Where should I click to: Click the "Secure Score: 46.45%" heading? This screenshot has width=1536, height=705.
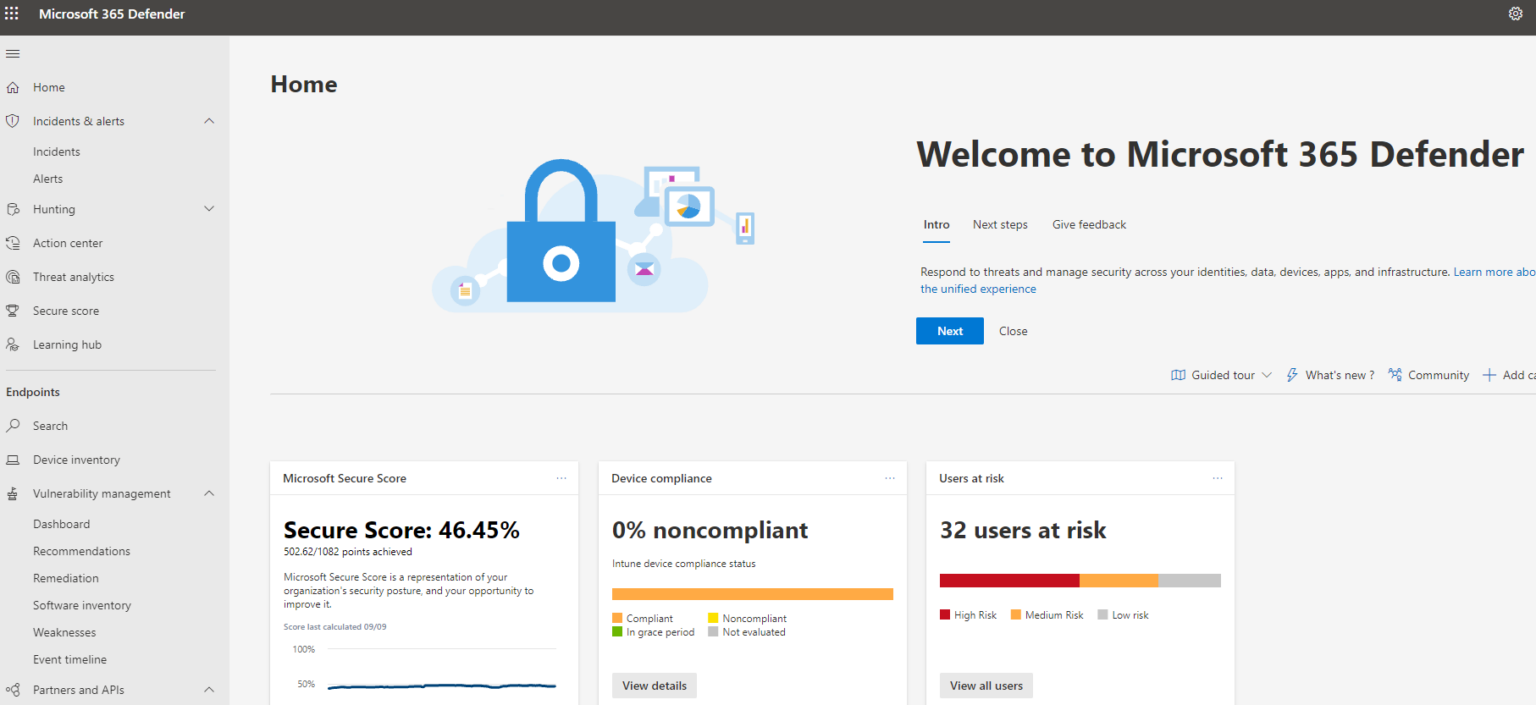402,530
